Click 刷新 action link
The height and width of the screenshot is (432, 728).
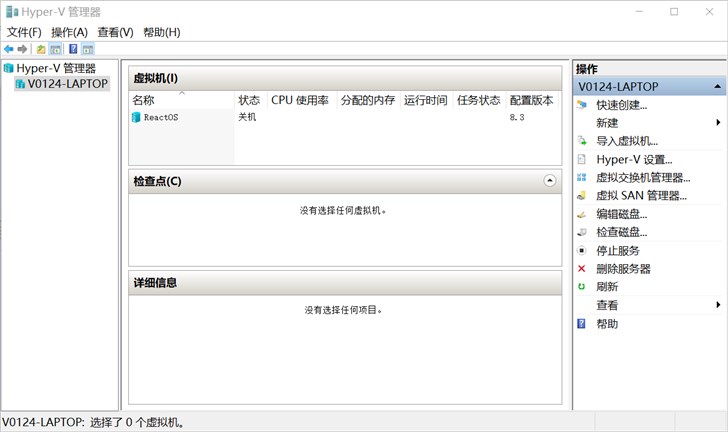(607, 287)
